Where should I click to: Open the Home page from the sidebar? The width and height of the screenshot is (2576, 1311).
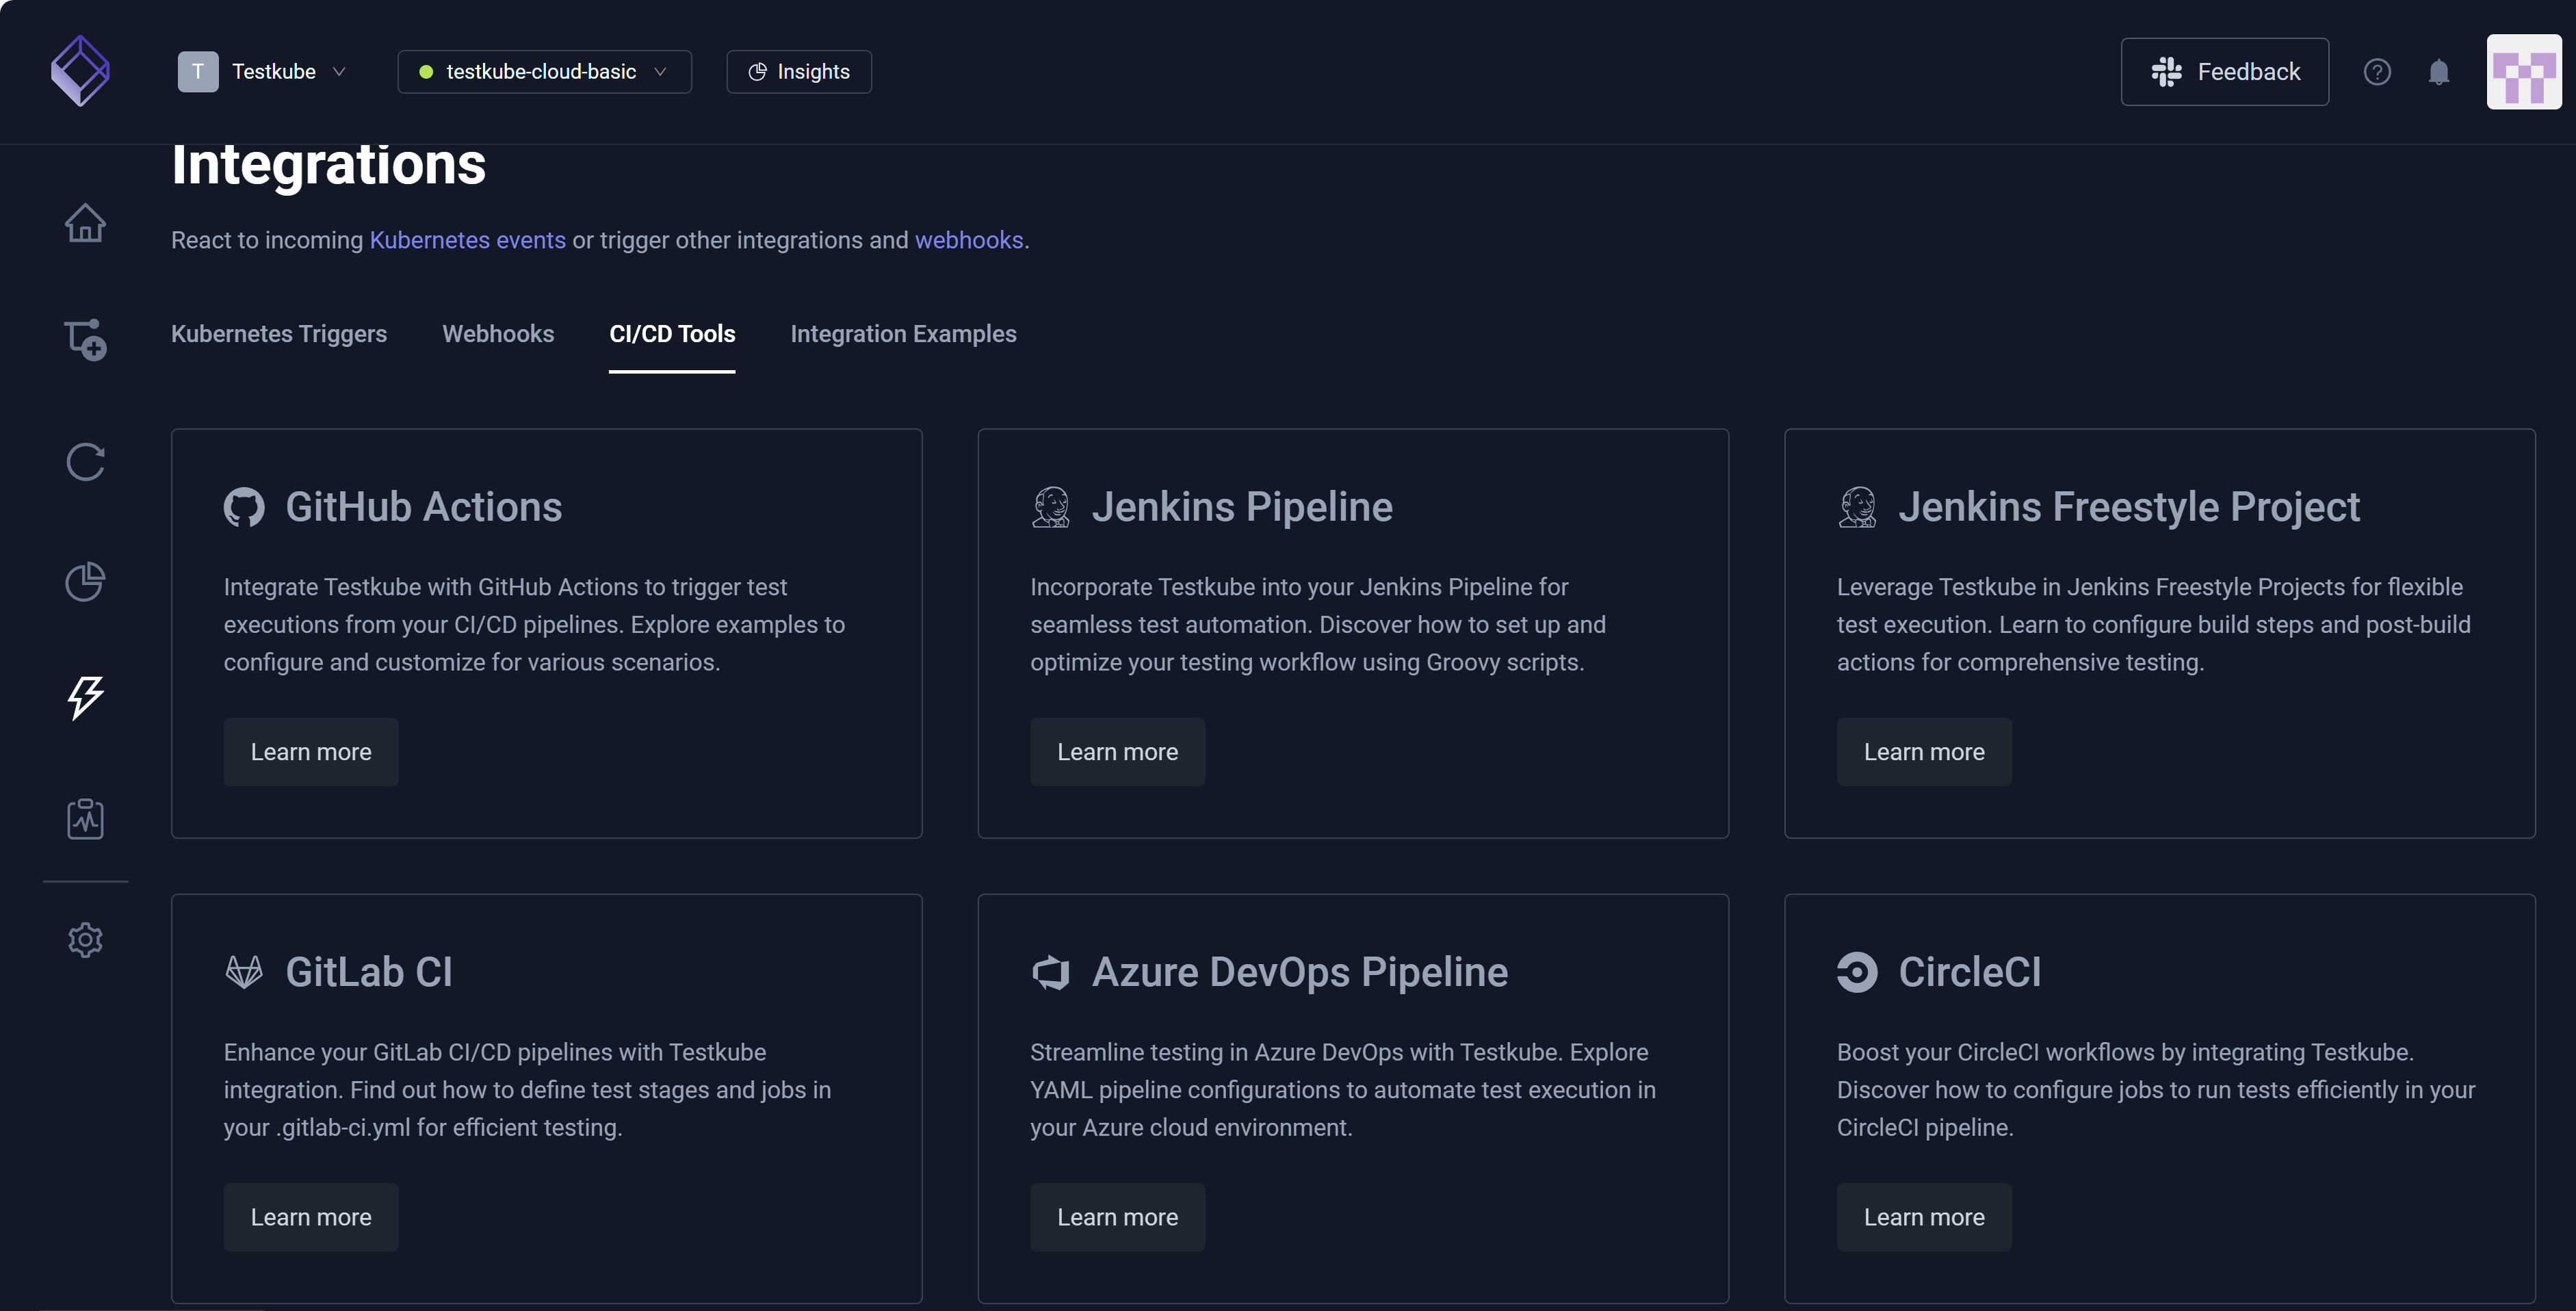point(85,222)
